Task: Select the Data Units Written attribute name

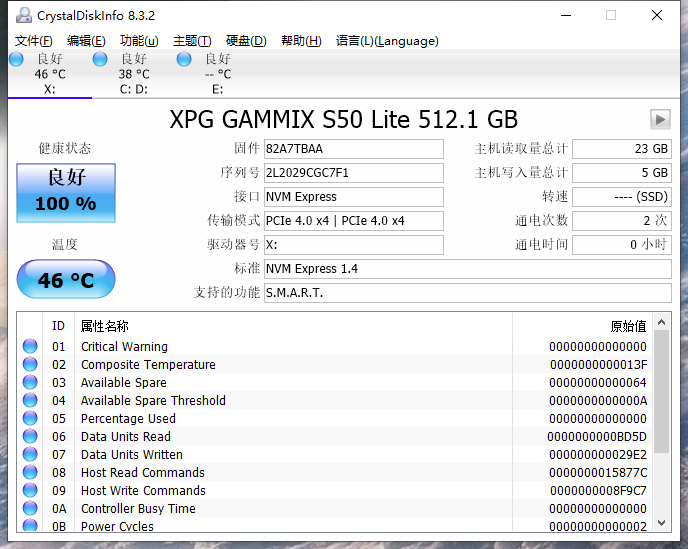Action: pyautogui.click(x=132, y=454)
